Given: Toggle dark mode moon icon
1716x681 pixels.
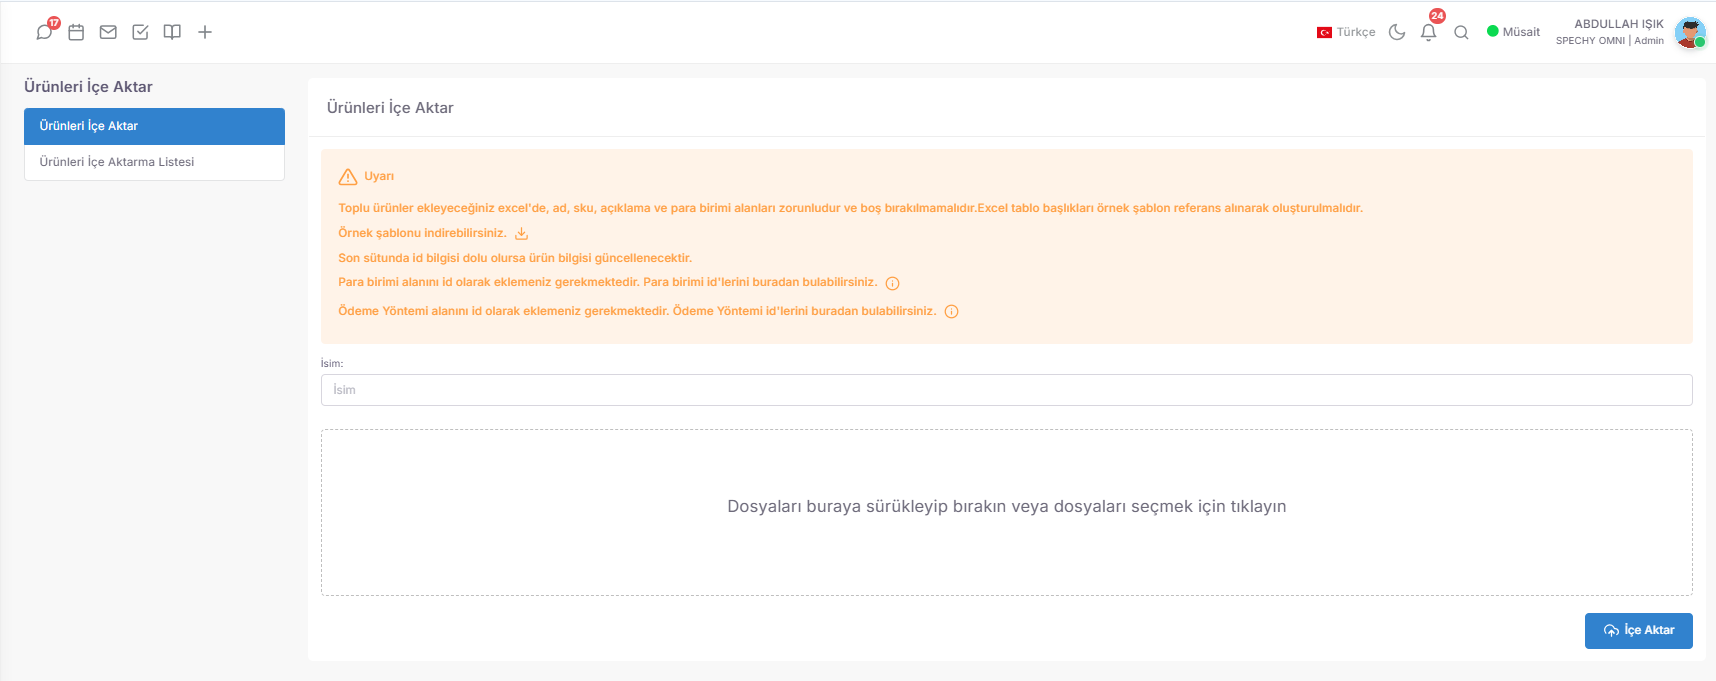Looking at the screenshot, I should pos(1397,32).
